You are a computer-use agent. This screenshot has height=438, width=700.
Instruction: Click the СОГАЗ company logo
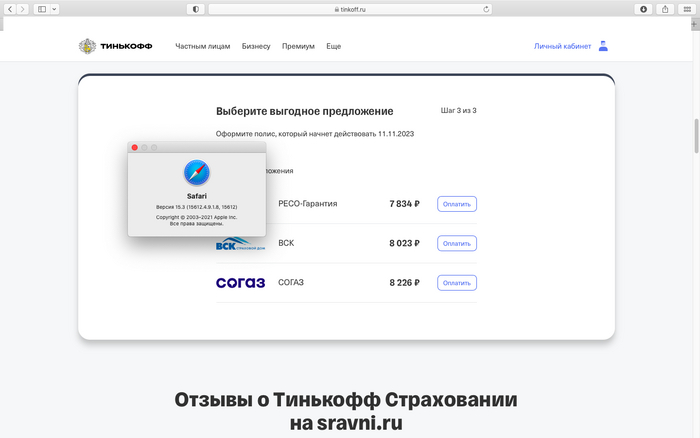point(241,283)
